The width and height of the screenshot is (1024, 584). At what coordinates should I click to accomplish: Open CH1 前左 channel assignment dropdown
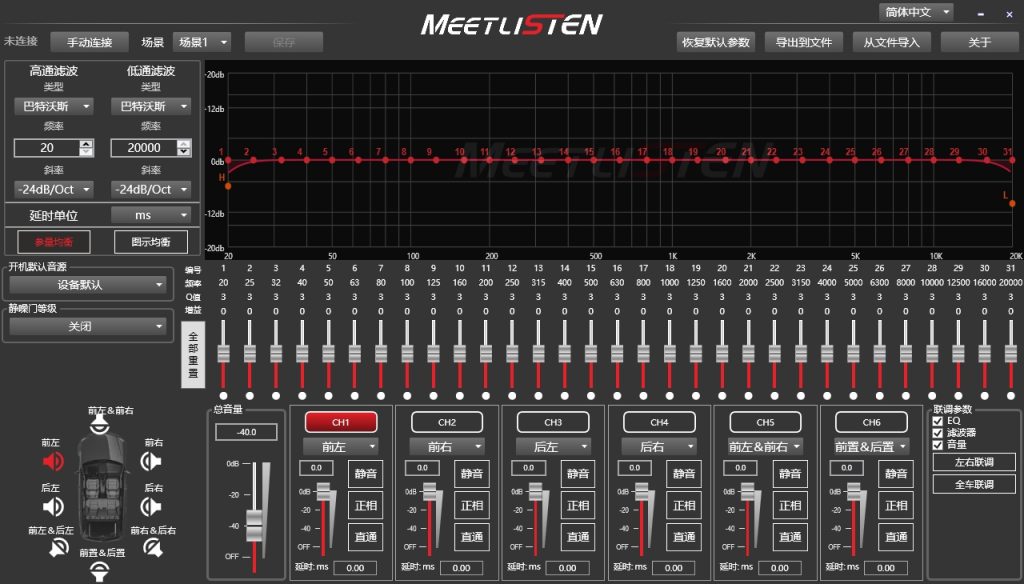(x=340, y=447)
